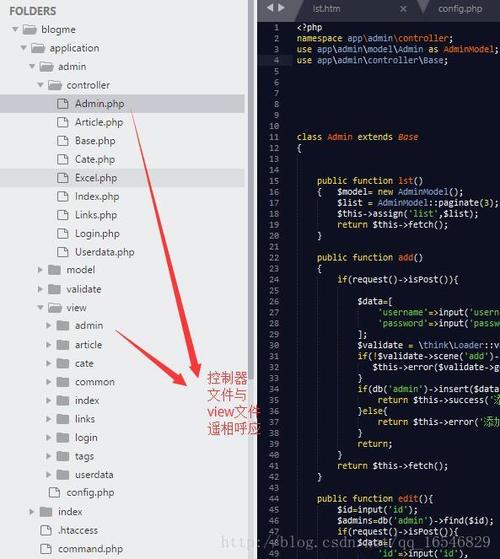Open Links.php in the file tree
This screenshot has width=500, height=559.
96,215
